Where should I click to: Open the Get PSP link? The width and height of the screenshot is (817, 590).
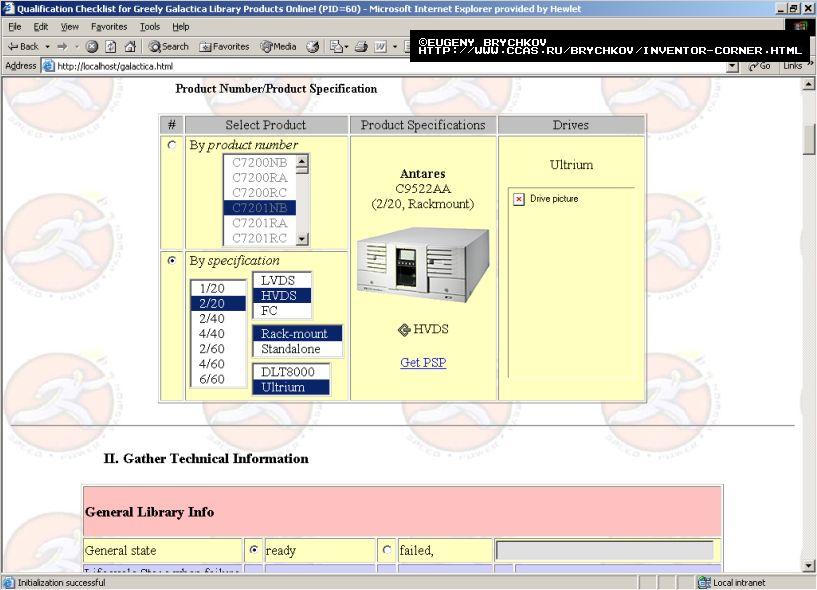point(423,363)
